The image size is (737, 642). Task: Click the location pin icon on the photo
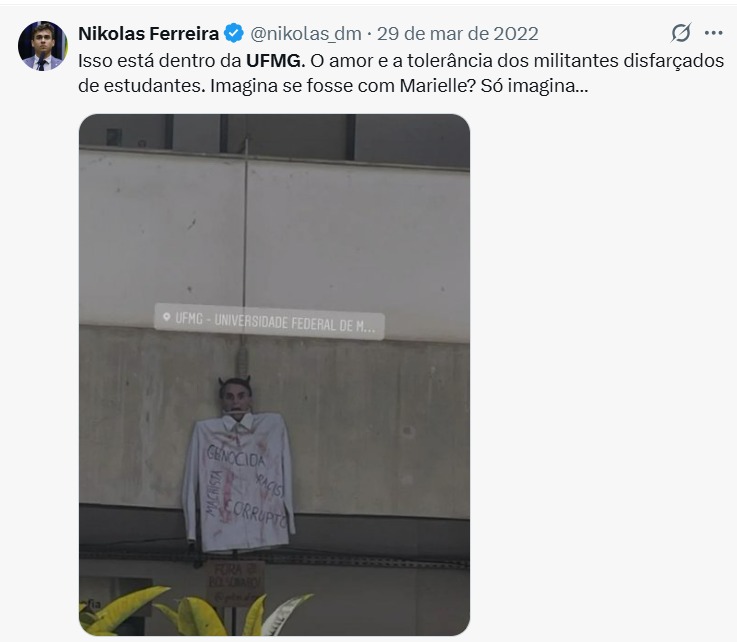coord(166,317)
